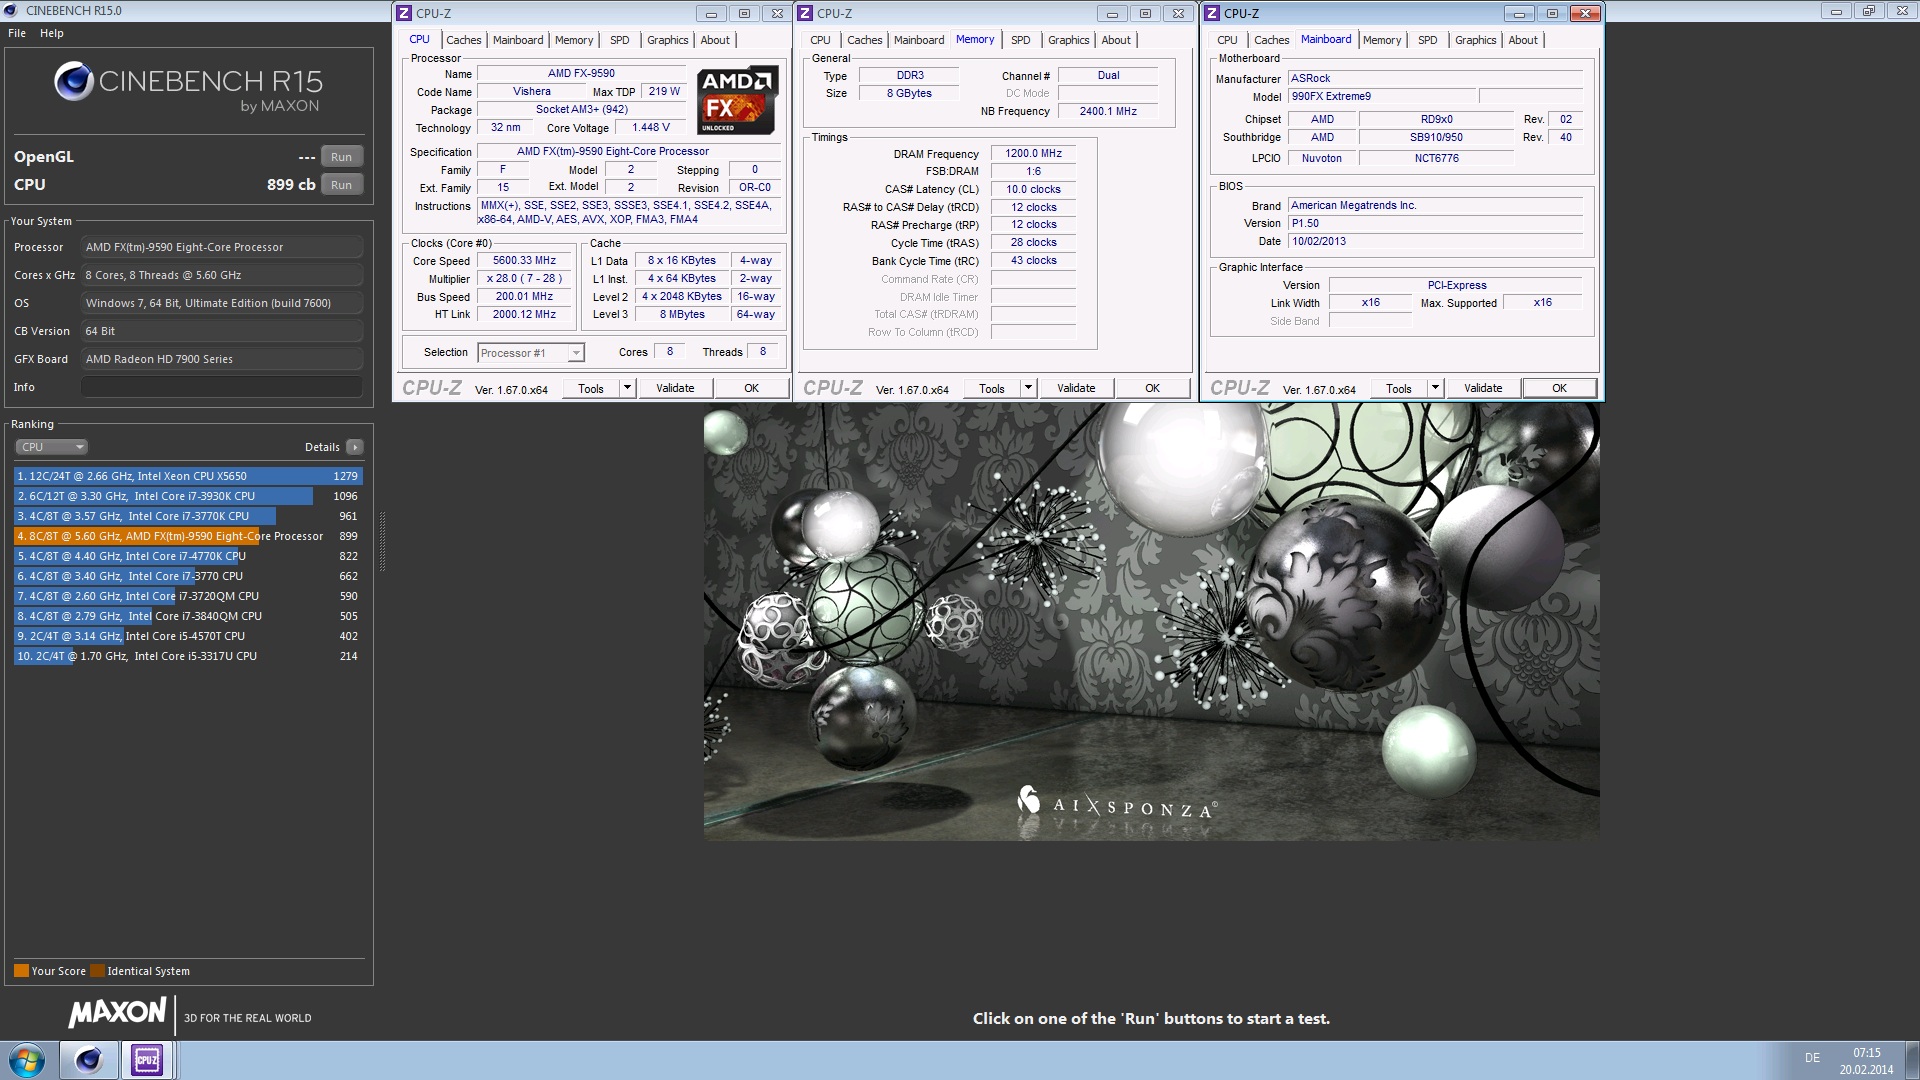
Task: Click the Cinebench taskbar icon
Action: (88, 1060)
